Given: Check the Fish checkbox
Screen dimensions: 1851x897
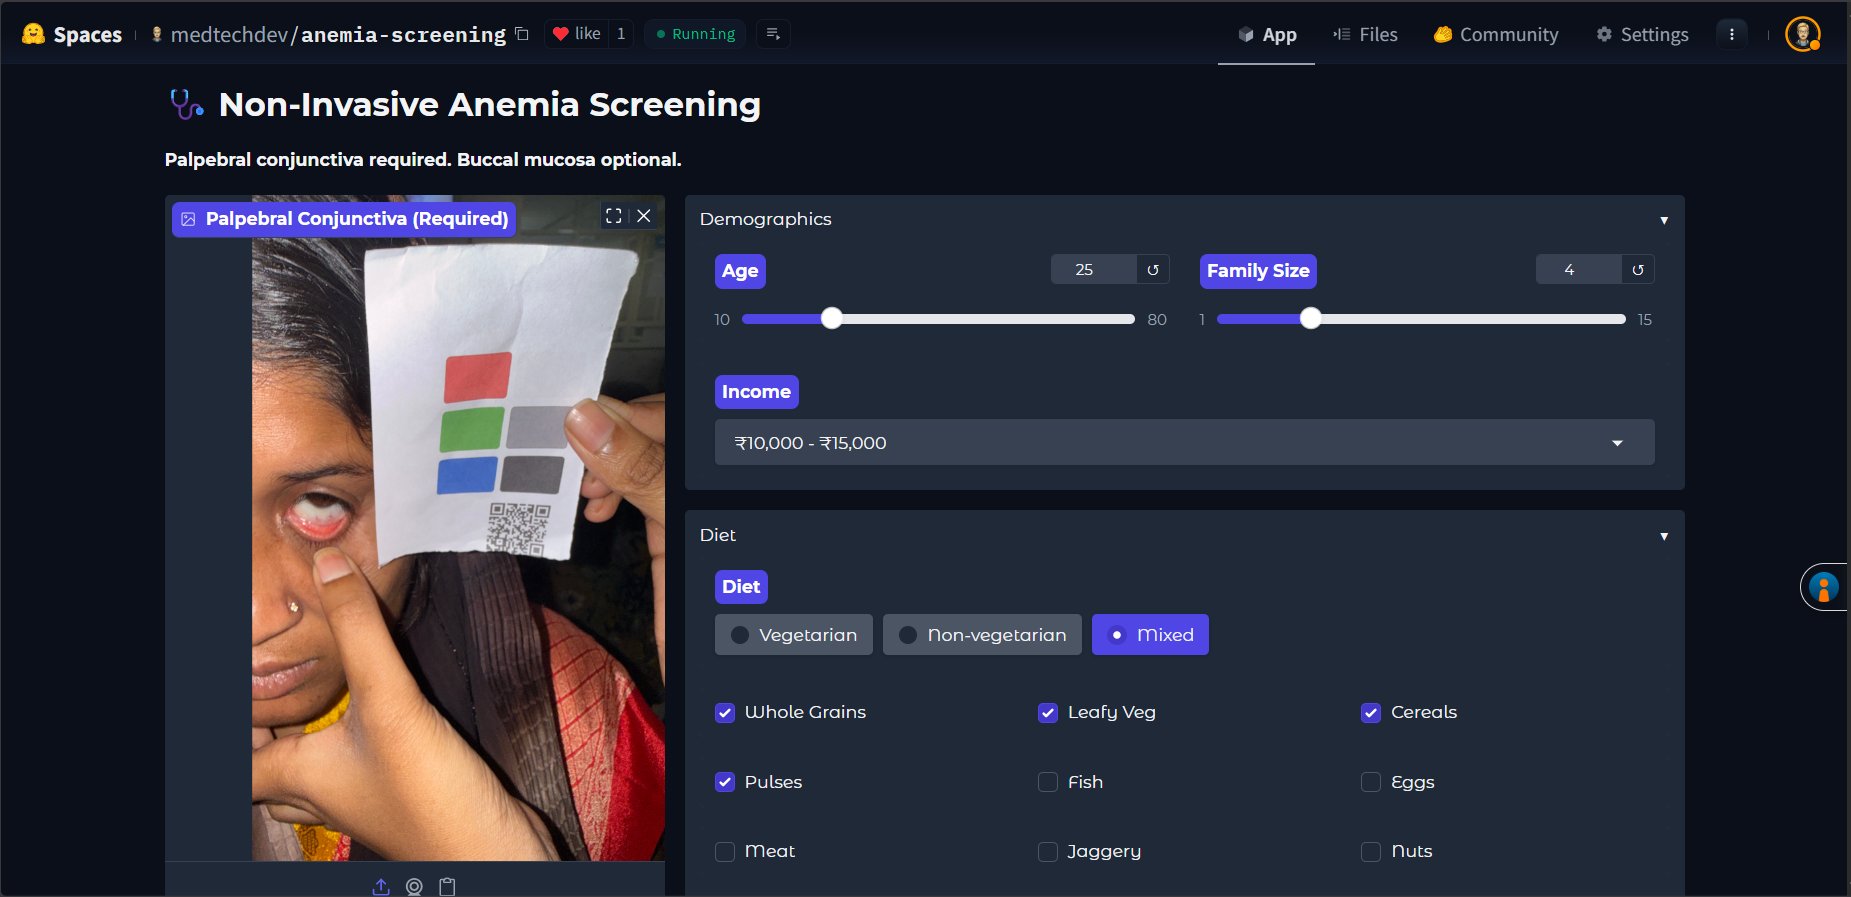Looking at the screenshot, I should pyautogui.click(x=1048, y=782).
